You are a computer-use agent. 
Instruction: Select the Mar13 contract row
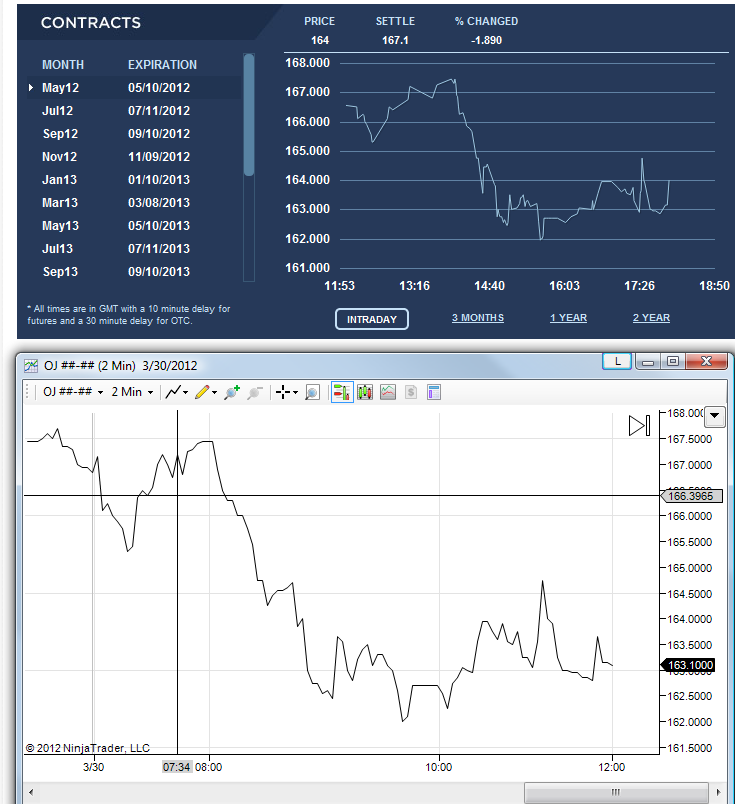pos(134,203)
